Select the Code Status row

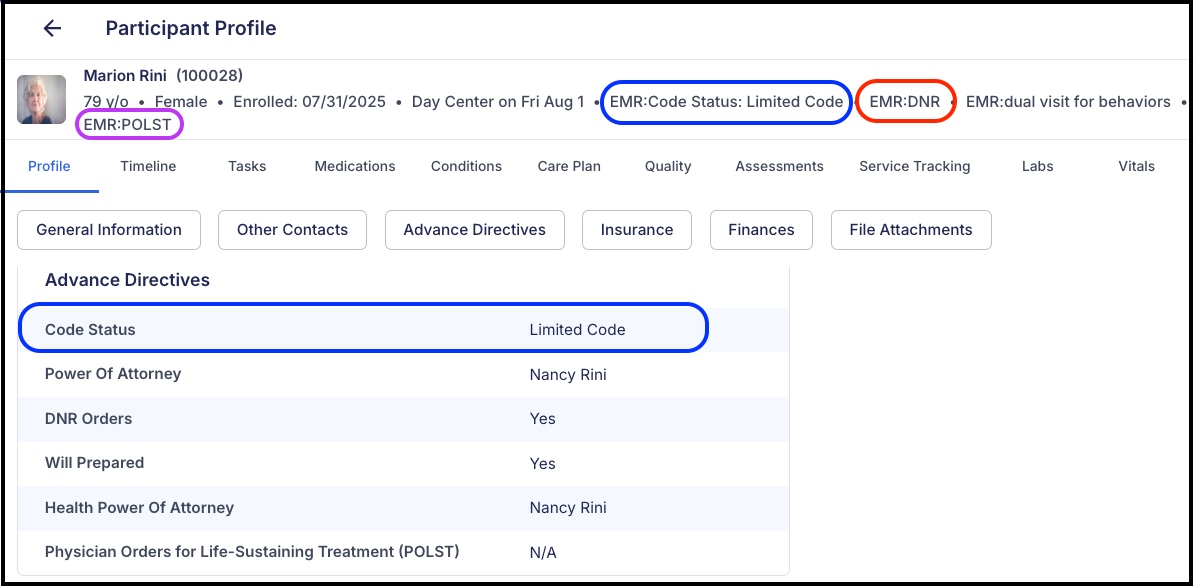click(404, 330)
